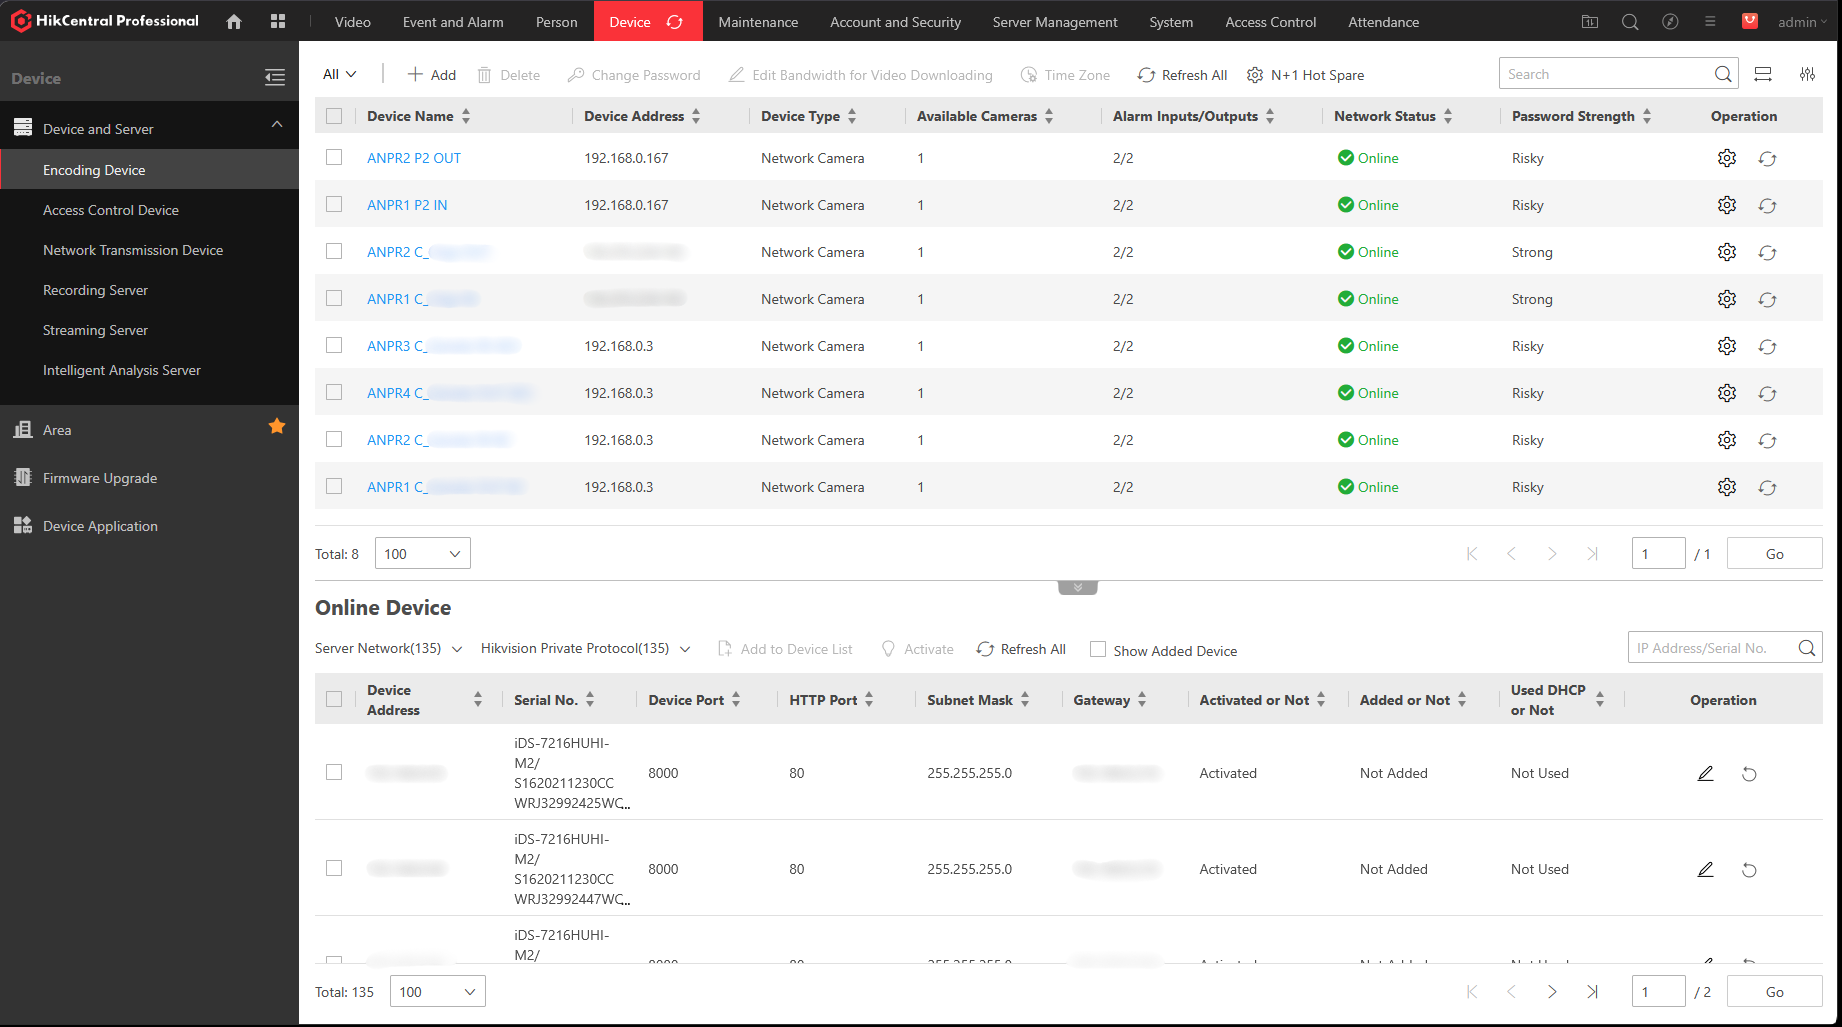Open Server Network(135) dropdown
The height and width of the screenshot is (1027, 1842).
(389, 648)
